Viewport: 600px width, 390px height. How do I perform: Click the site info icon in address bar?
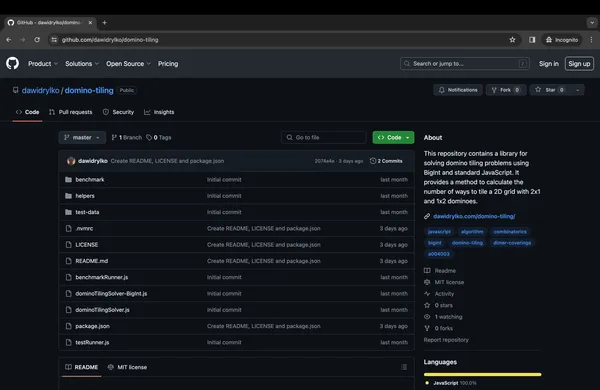(x=54, y=40)
